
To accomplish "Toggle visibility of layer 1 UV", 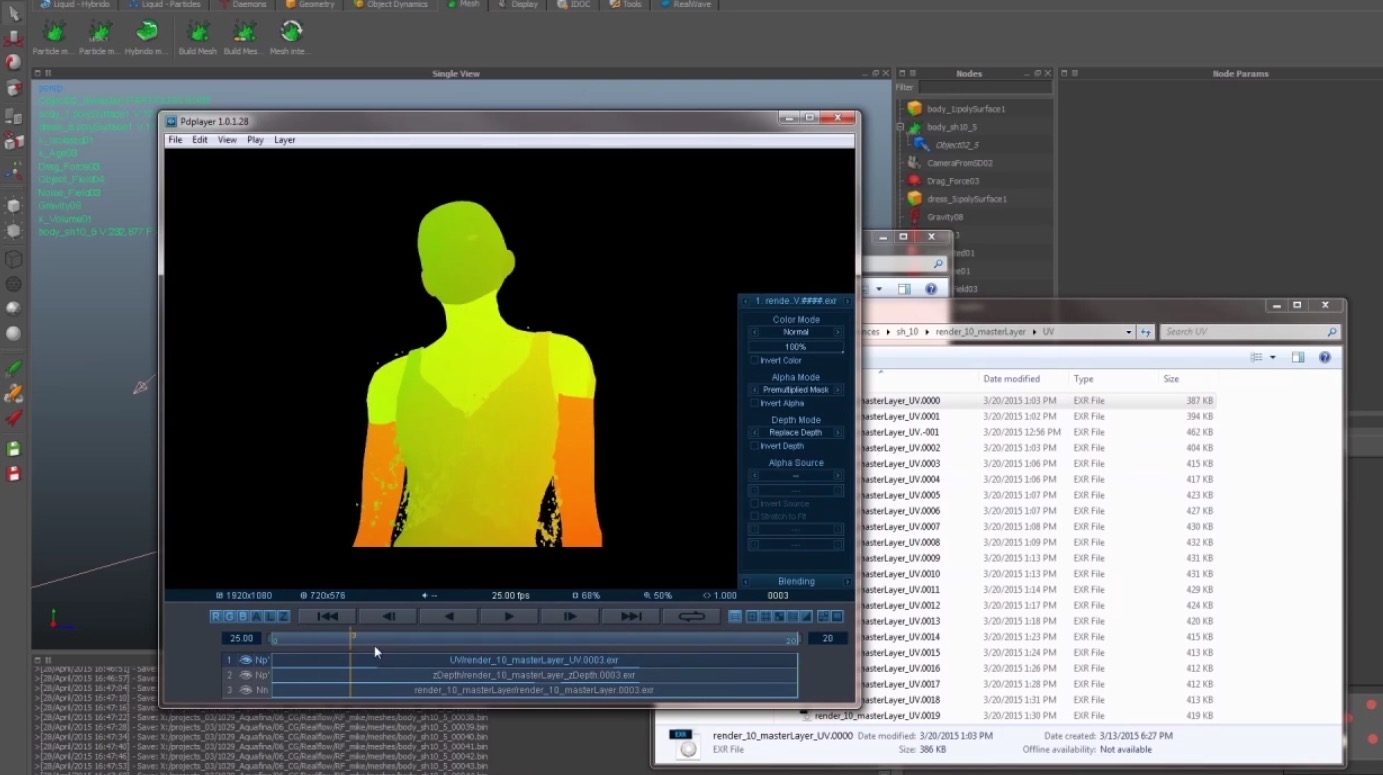I will [x=245, y=660].
